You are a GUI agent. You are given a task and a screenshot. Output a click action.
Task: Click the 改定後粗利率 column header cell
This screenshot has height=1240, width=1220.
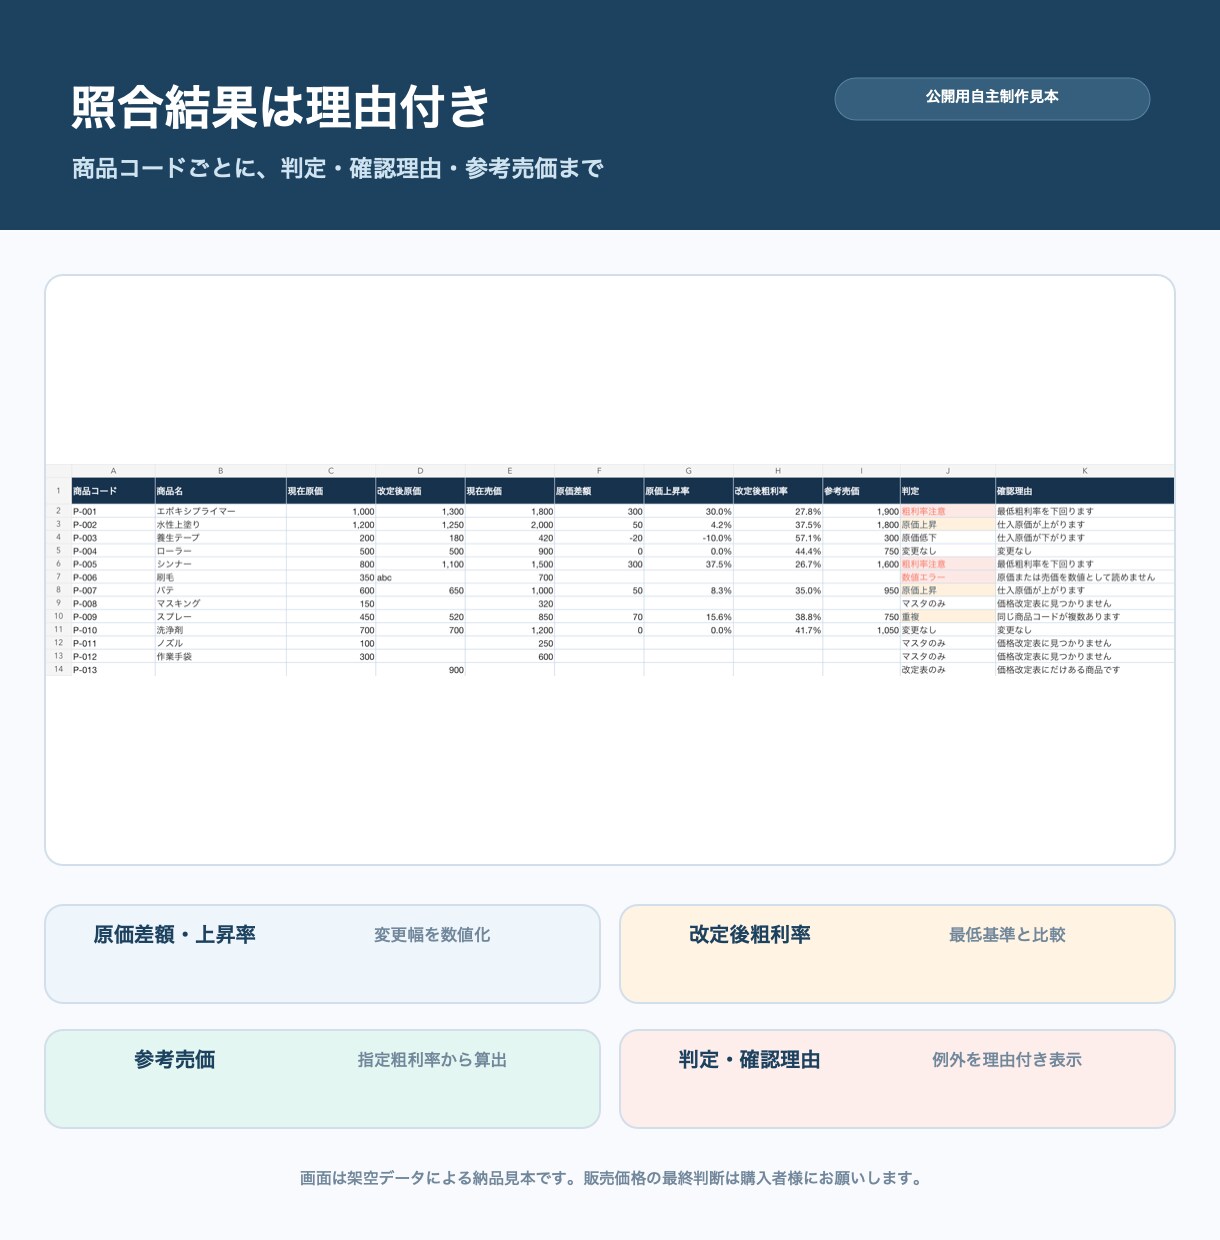tap(778, 491)
